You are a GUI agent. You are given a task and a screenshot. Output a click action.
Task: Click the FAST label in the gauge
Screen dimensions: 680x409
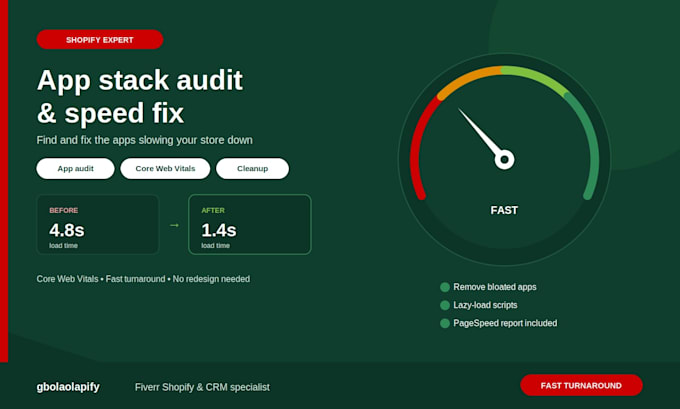click(x=504, y=210)
